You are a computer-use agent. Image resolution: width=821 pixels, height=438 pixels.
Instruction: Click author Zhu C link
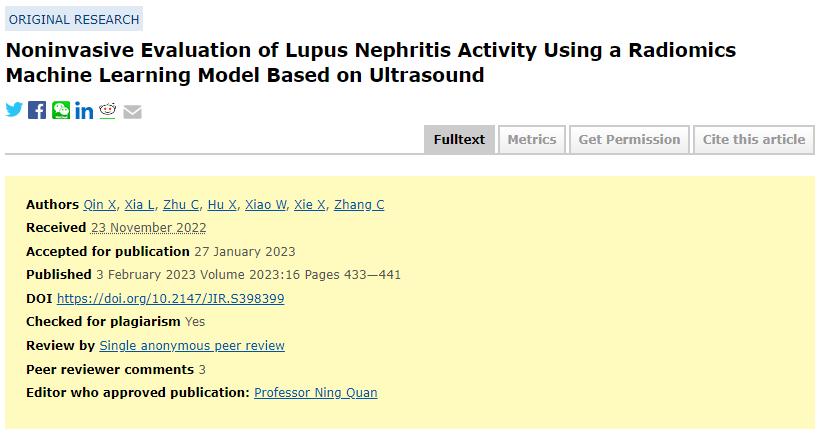(181, 205)
